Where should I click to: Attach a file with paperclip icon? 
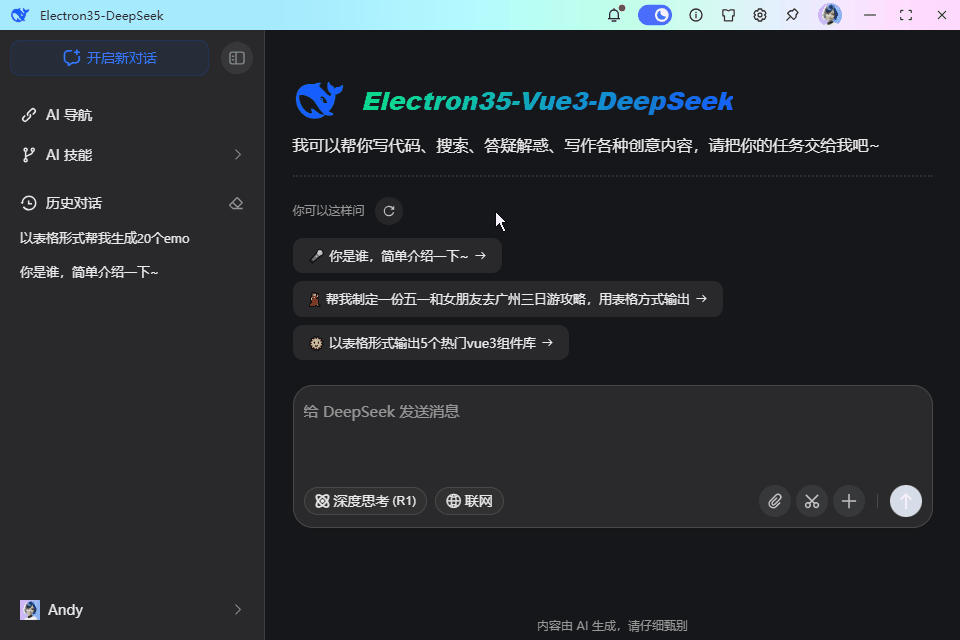(775, 502)
